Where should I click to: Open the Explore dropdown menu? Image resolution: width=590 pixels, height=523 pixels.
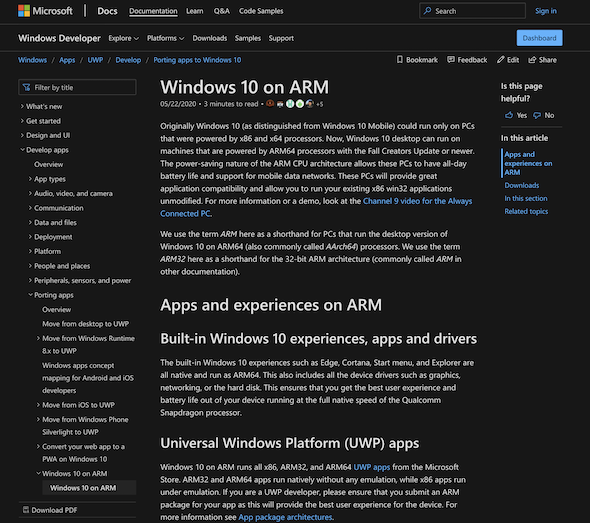tap(123, 38)
